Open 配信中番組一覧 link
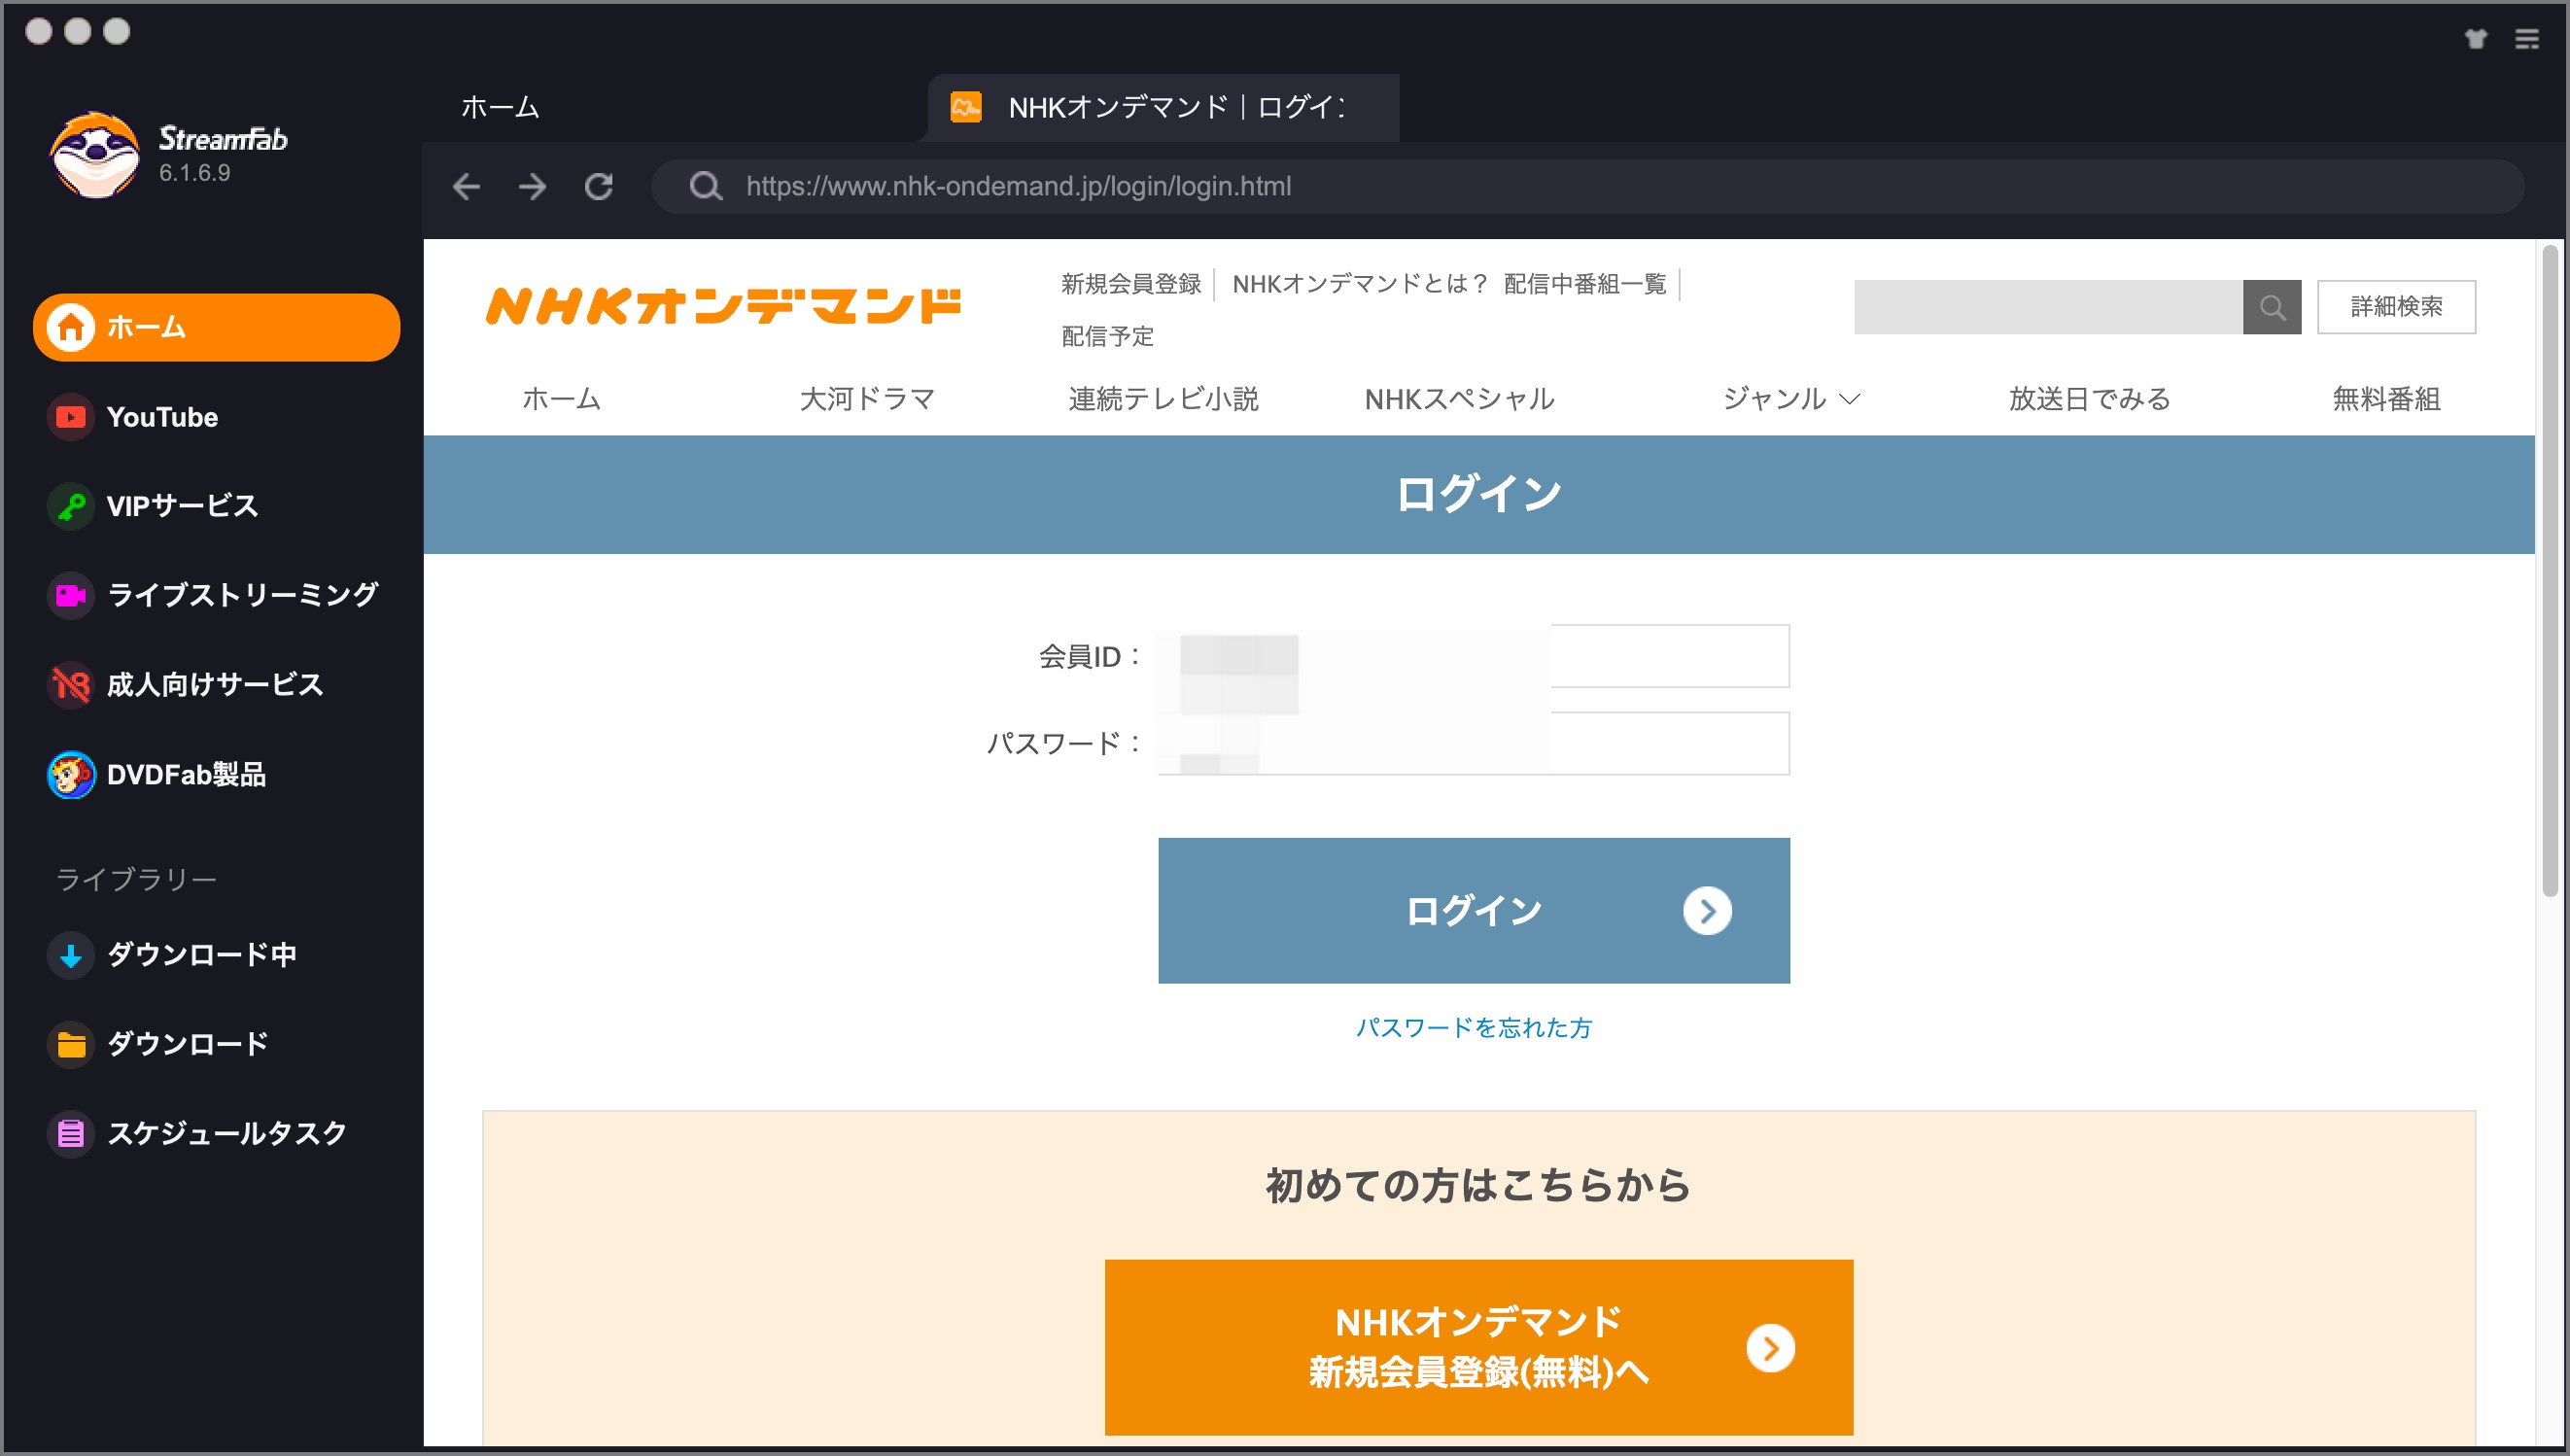The height and width of the screenshot is (1456, 2570). click(x=1585, y=284)
